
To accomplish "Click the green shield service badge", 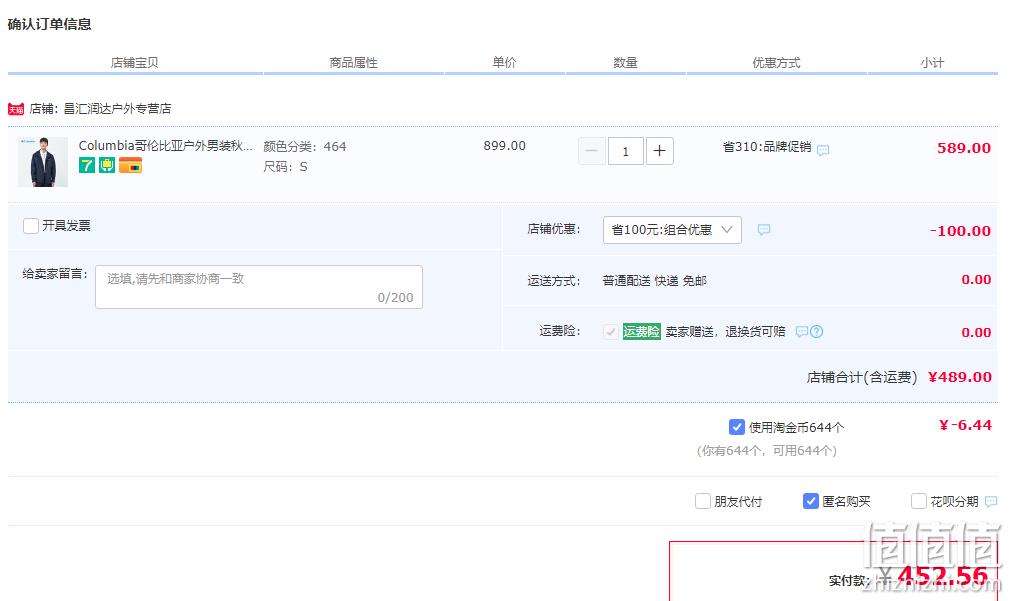I will point(106,166).
